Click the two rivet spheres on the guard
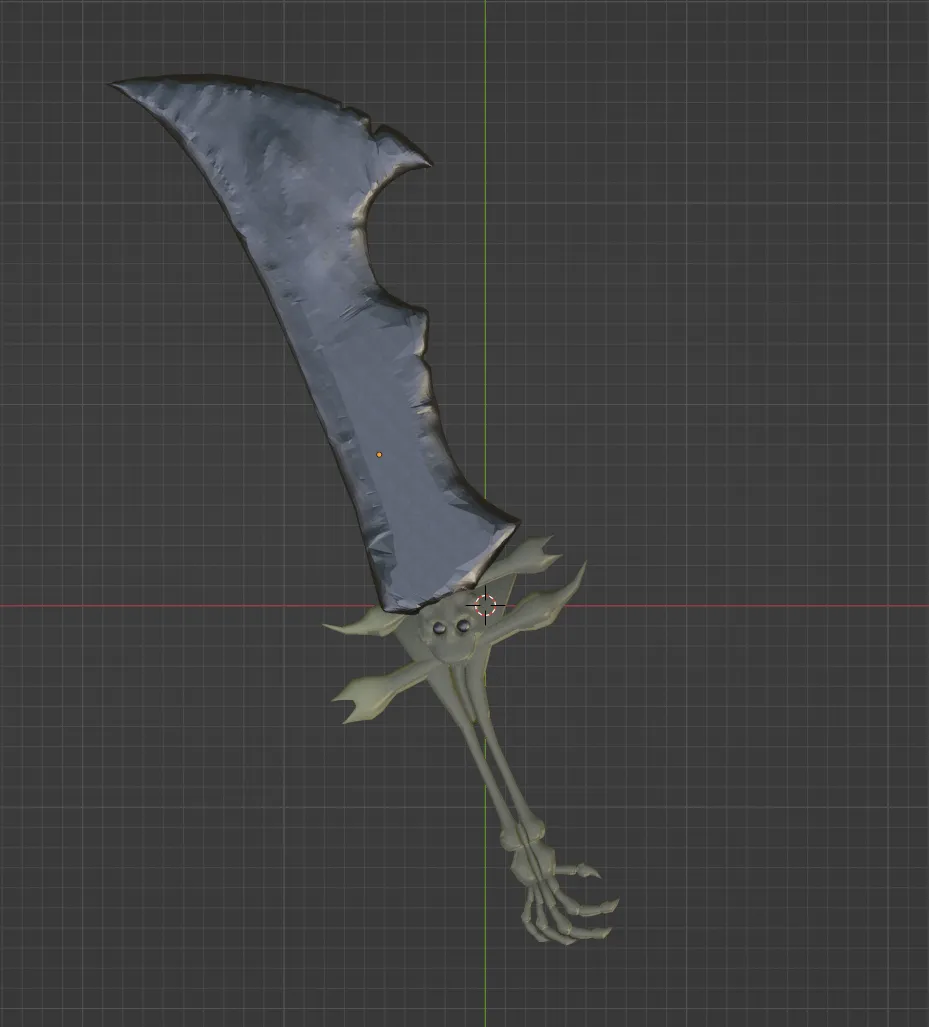Image resolution: width=929 pixels, height=1027 pixels. (x=452, y=625)
